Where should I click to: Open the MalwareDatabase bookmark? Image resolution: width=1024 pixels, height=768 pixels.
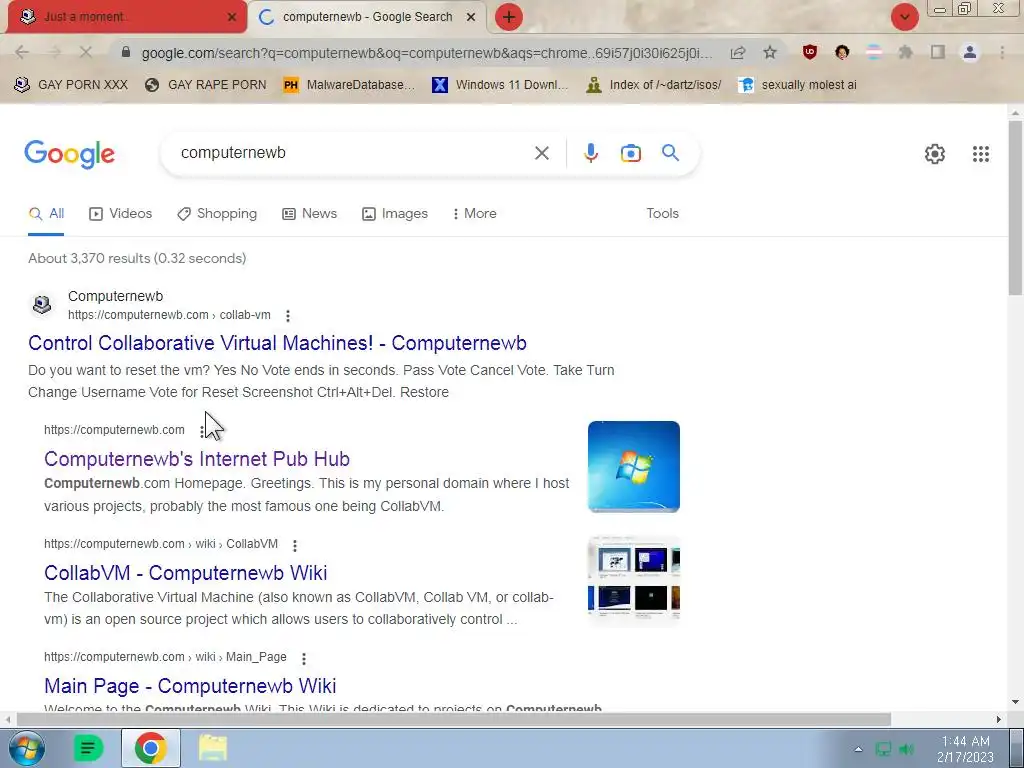[x=349, y=85]
